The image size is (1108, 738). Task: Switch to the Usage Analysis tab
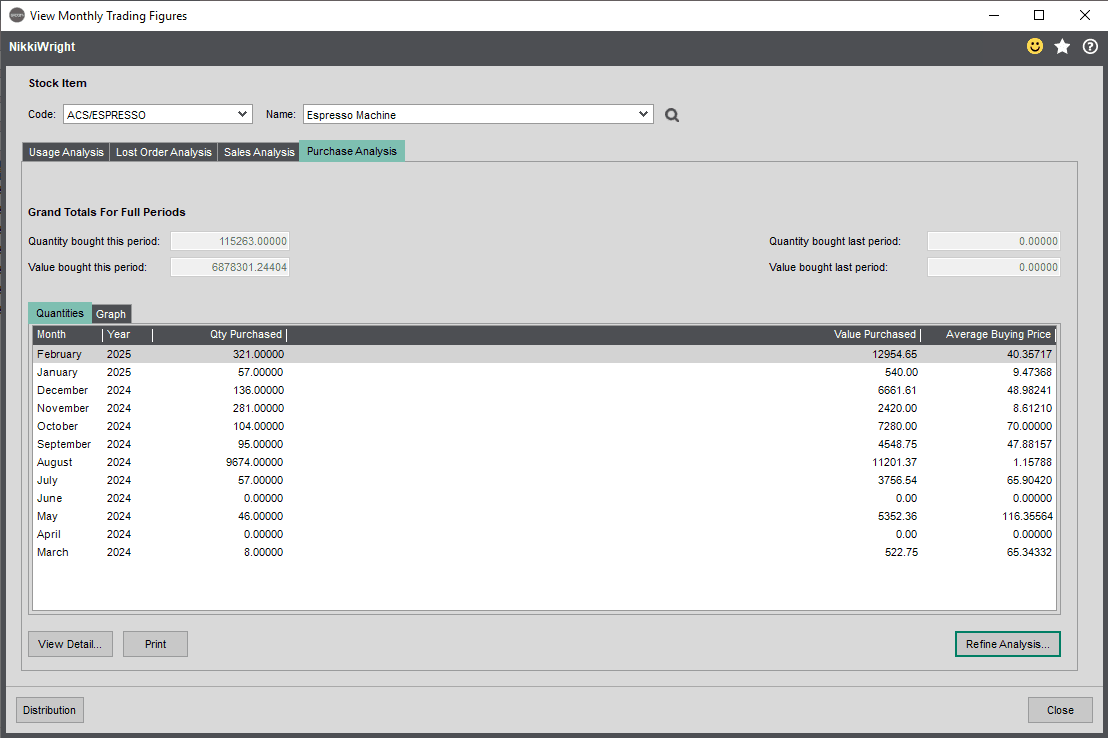[x=66, y=152]
